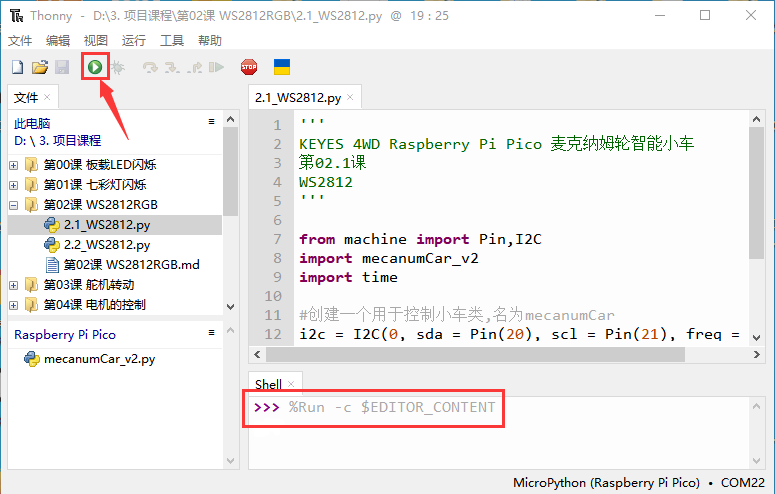
Task: Stop the backend with STOP icon
Action: pyautogui.click(x=249, y=67)
